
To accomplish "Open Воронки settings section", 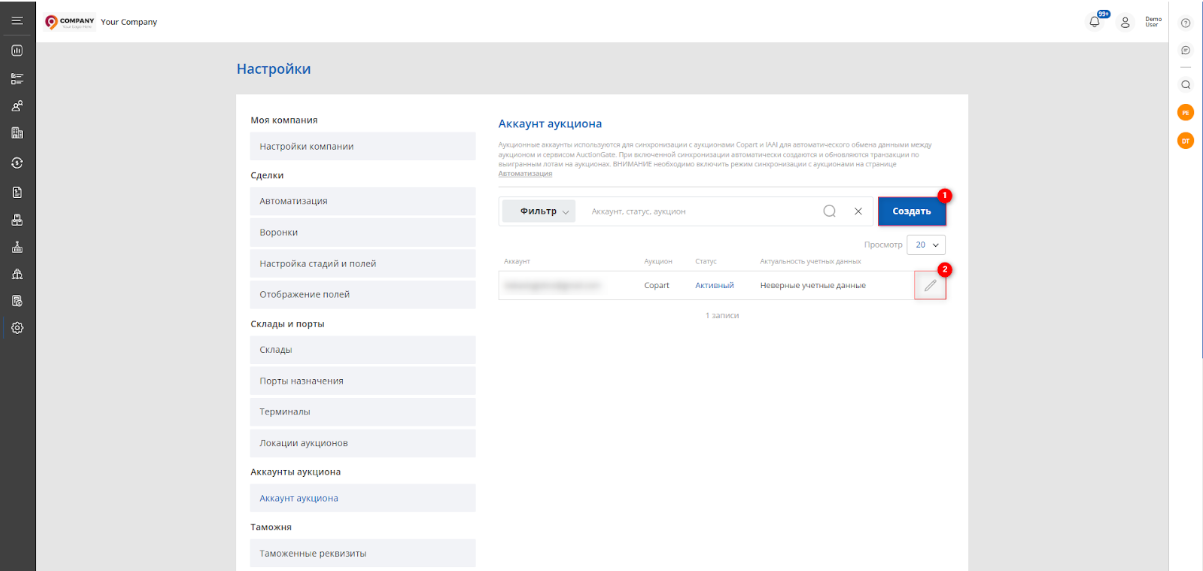I will 362,232.
